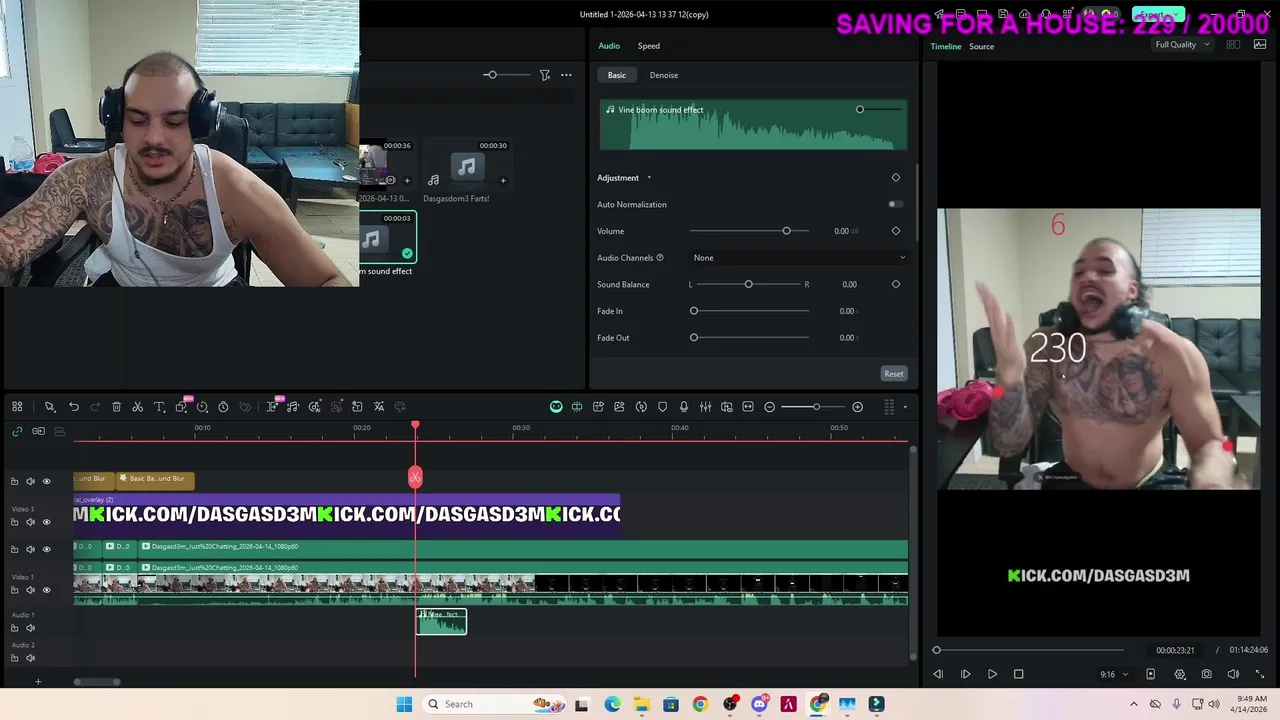Delete the selected clip with trash icon

point(116,407)
